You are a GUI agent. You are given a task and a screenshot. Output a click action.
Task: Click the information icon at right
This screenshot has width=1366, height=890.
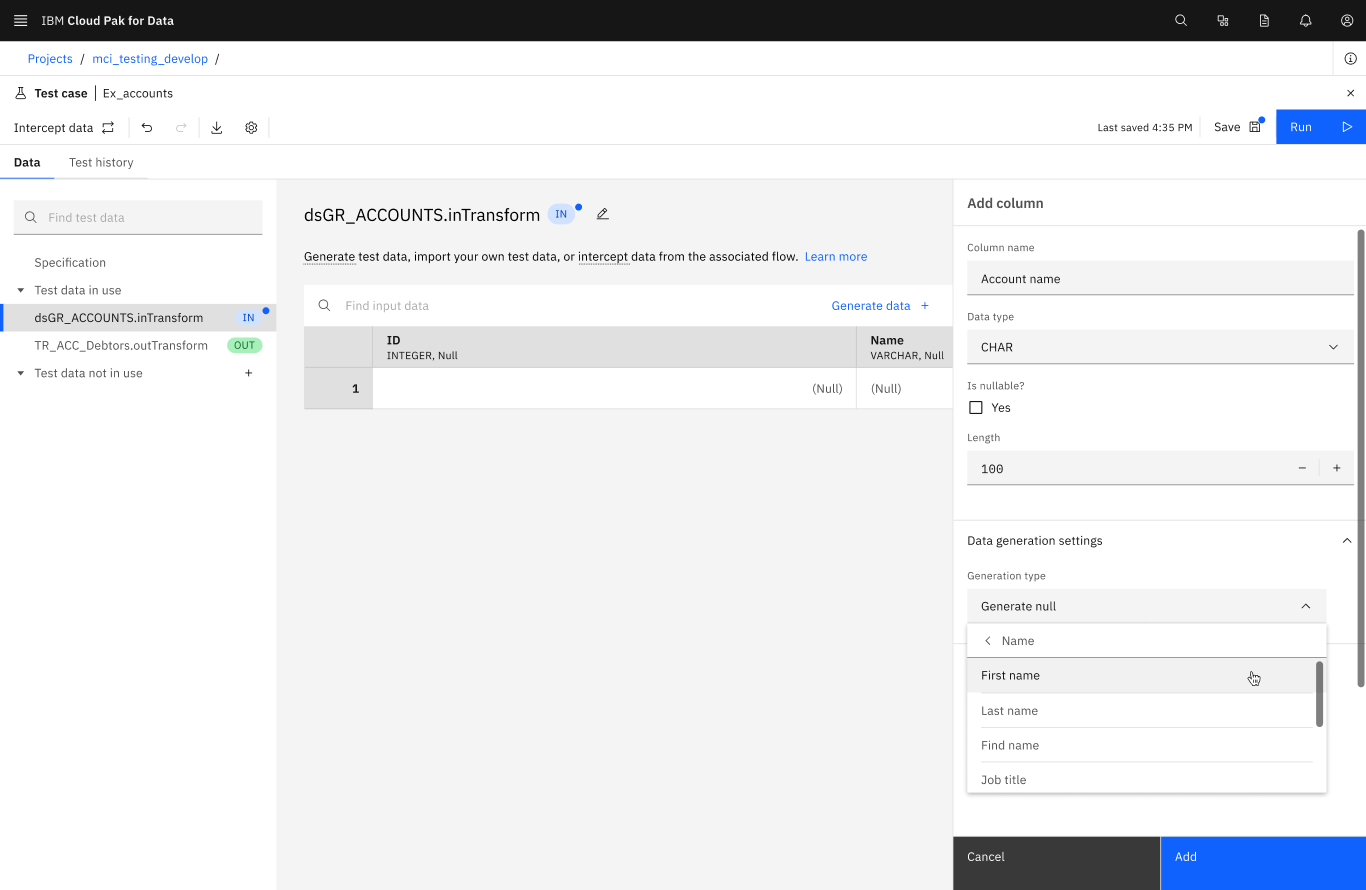[1350, 59]
